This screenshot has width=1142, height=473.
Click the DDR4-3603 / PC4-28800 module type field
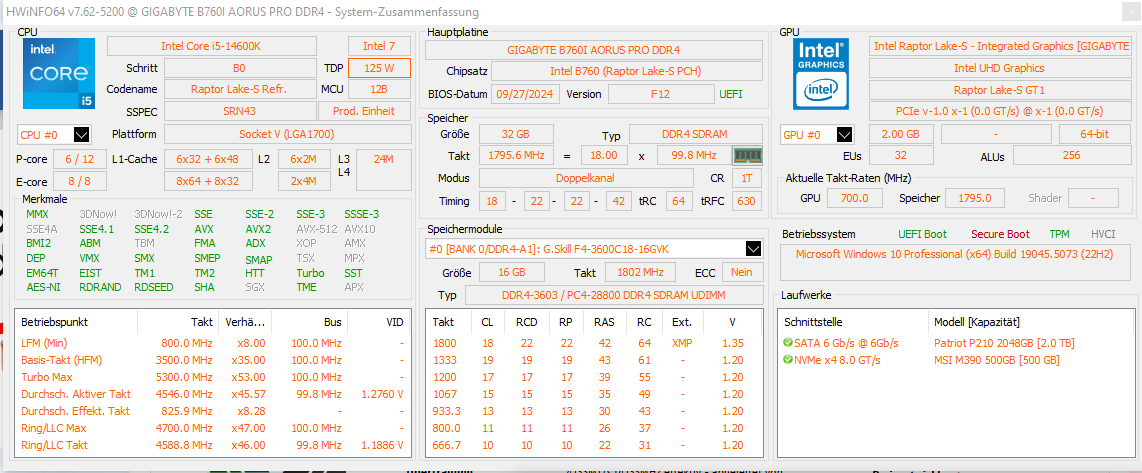(613, 295)
